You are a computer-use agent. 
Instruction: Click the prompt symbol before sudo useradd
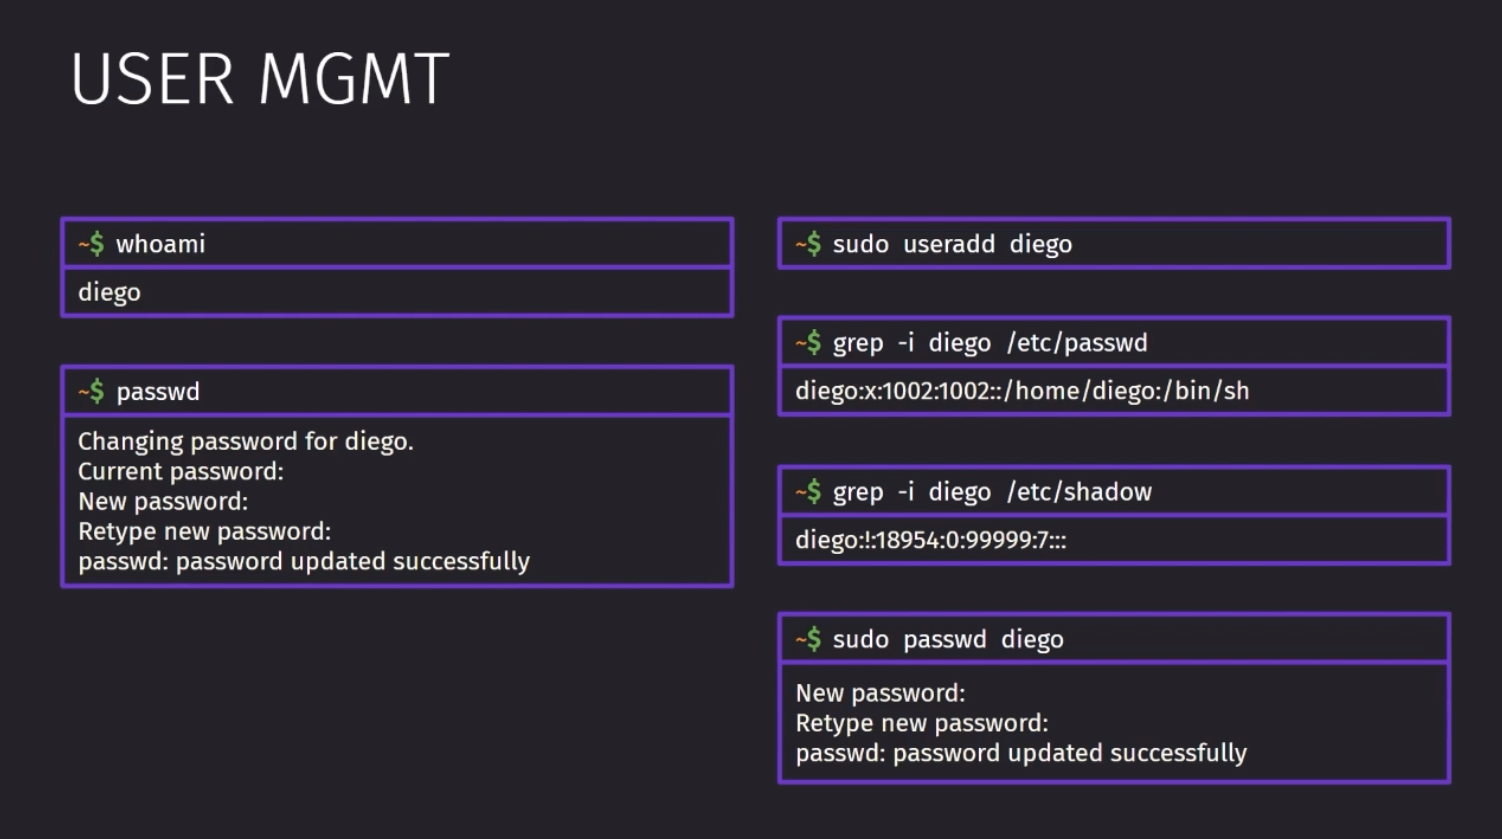808,244
